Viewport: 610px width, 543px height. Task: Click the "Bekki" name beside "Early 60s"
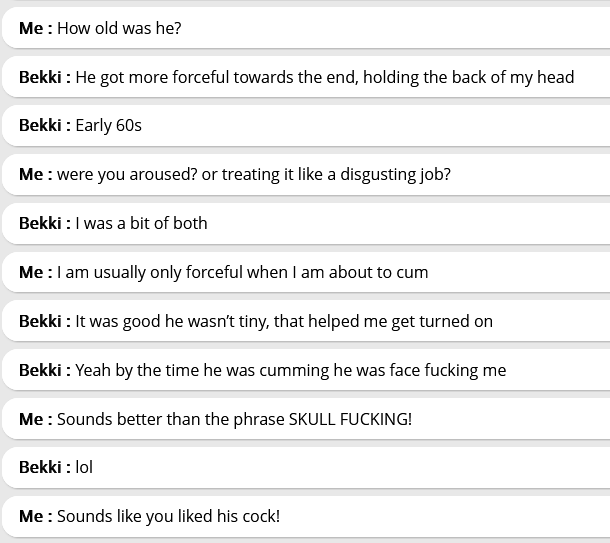coord(40,126)
